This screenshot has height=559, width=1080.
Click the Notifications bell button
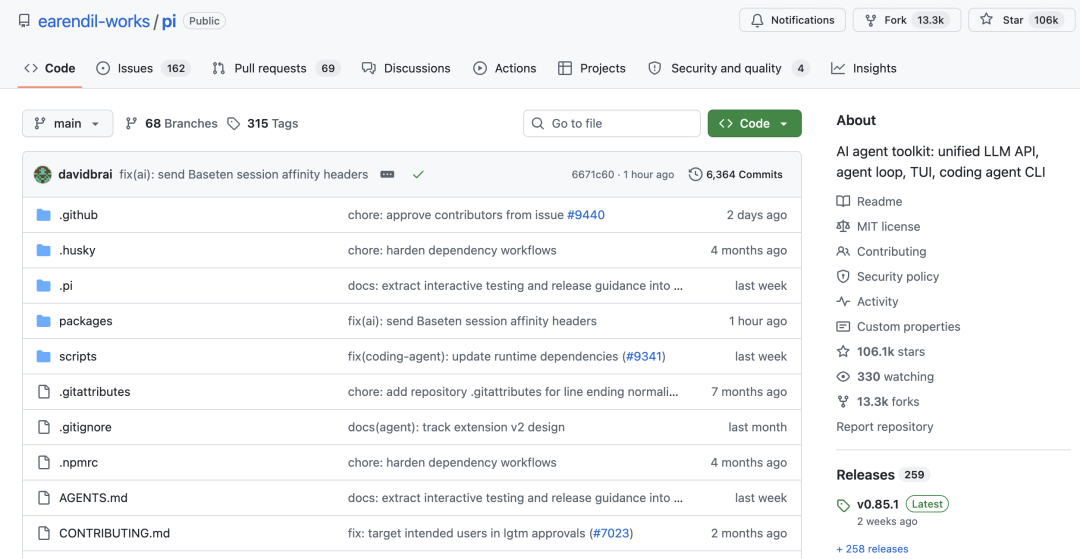[x=792, y=20]
